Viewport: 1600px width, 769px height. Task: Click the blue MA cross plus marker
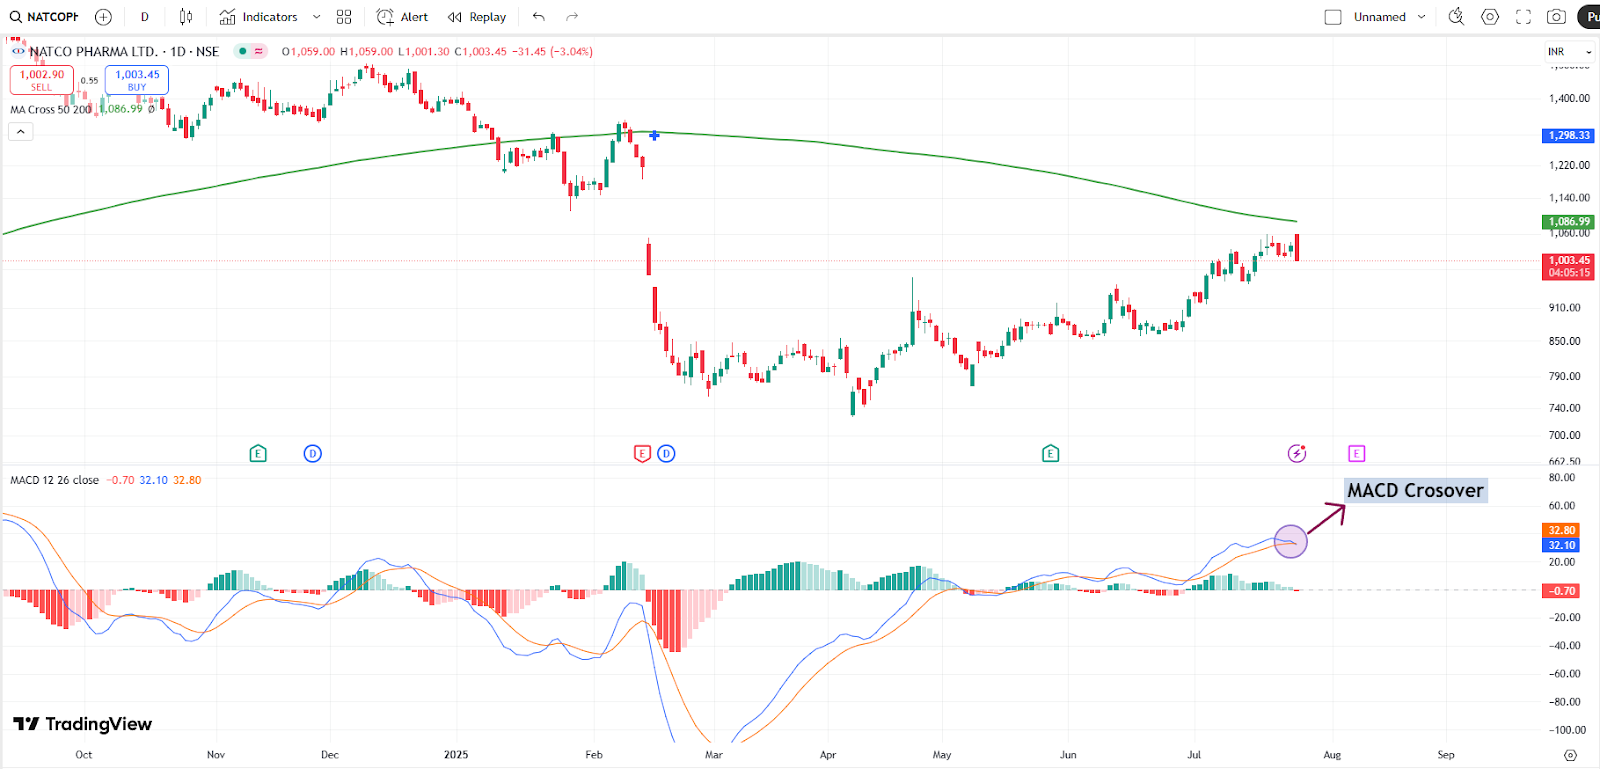[654, 135]
